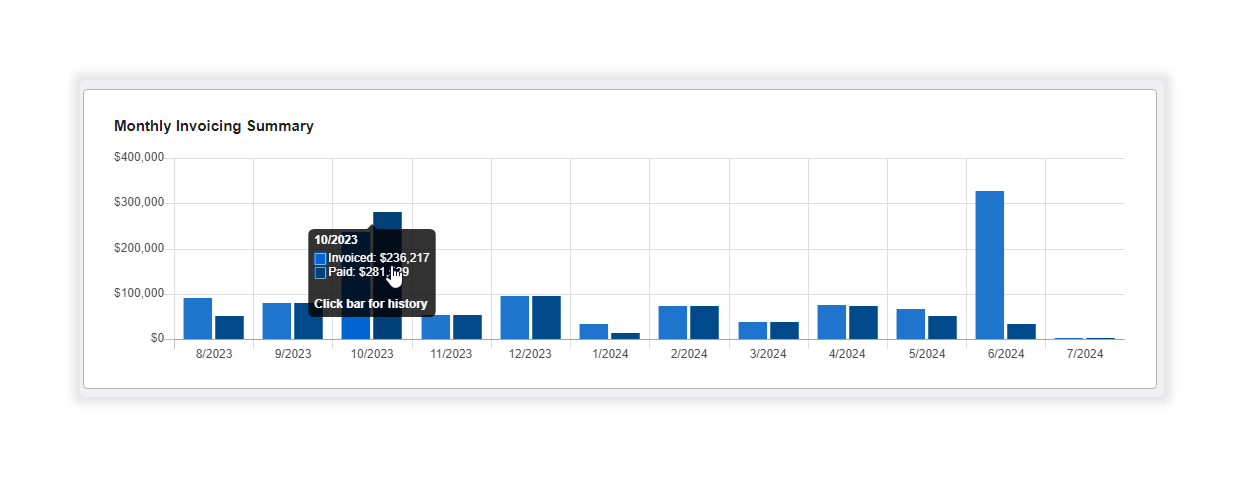Click the Invoiced color swatch in tooltip

pyautogui.click(x=320, y=259)
